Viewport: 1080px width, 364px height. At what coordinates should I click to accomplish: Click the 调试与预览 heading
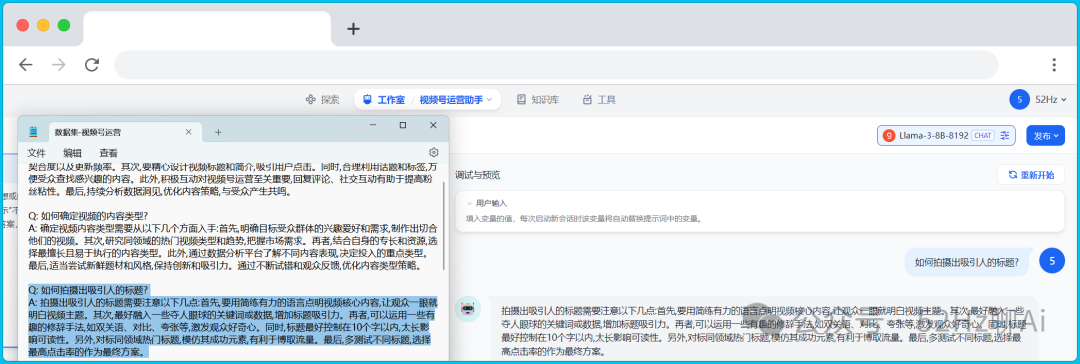point(477,174)
